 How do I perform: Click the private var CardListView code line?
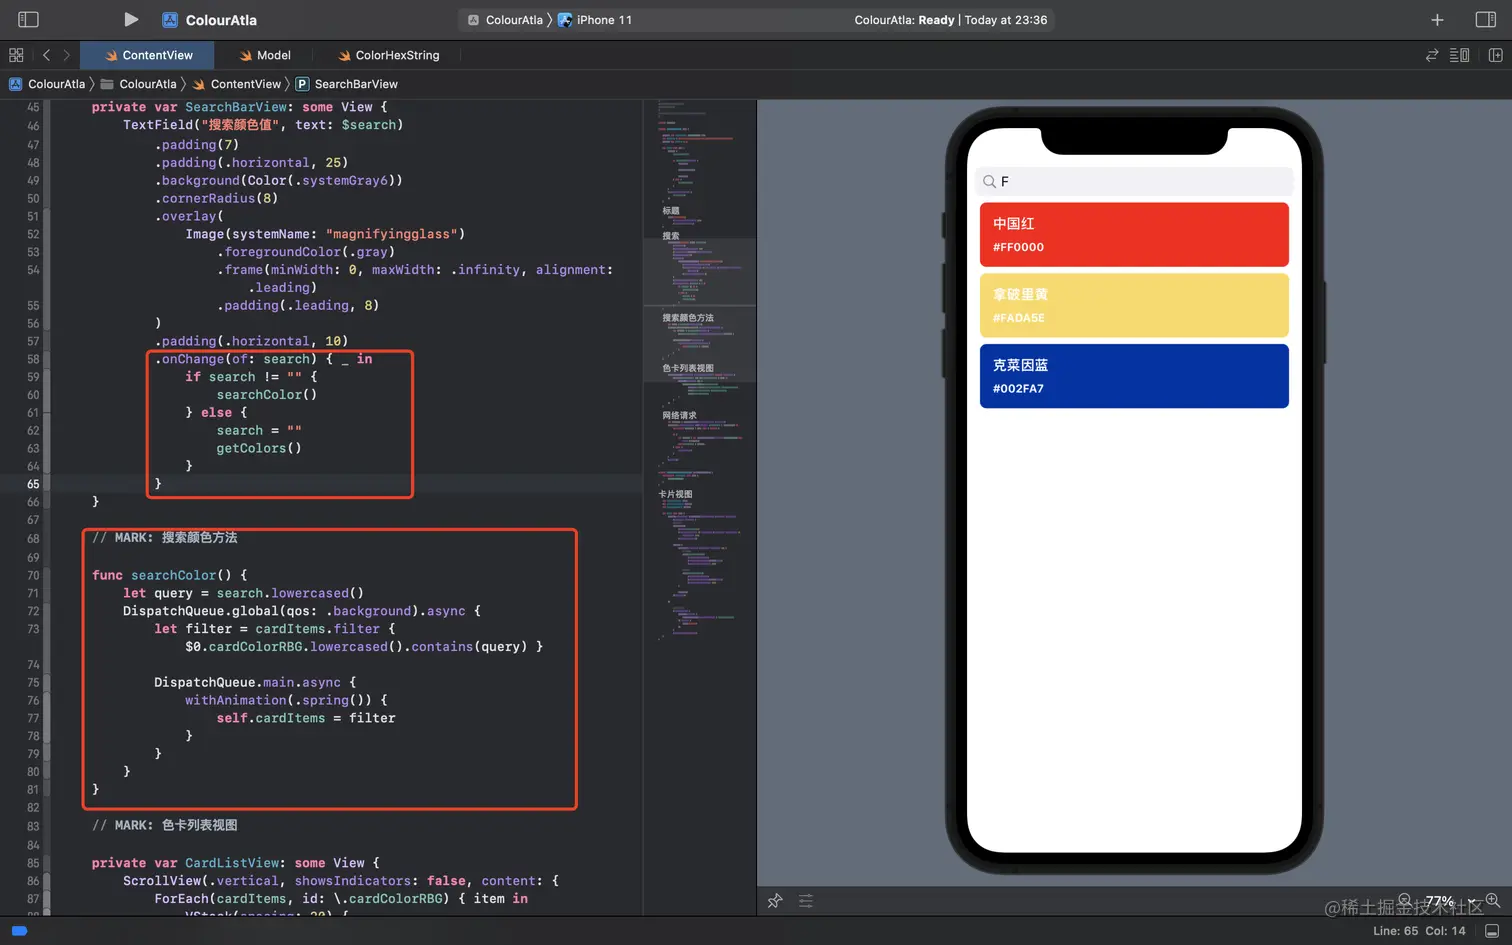[235, 863]
